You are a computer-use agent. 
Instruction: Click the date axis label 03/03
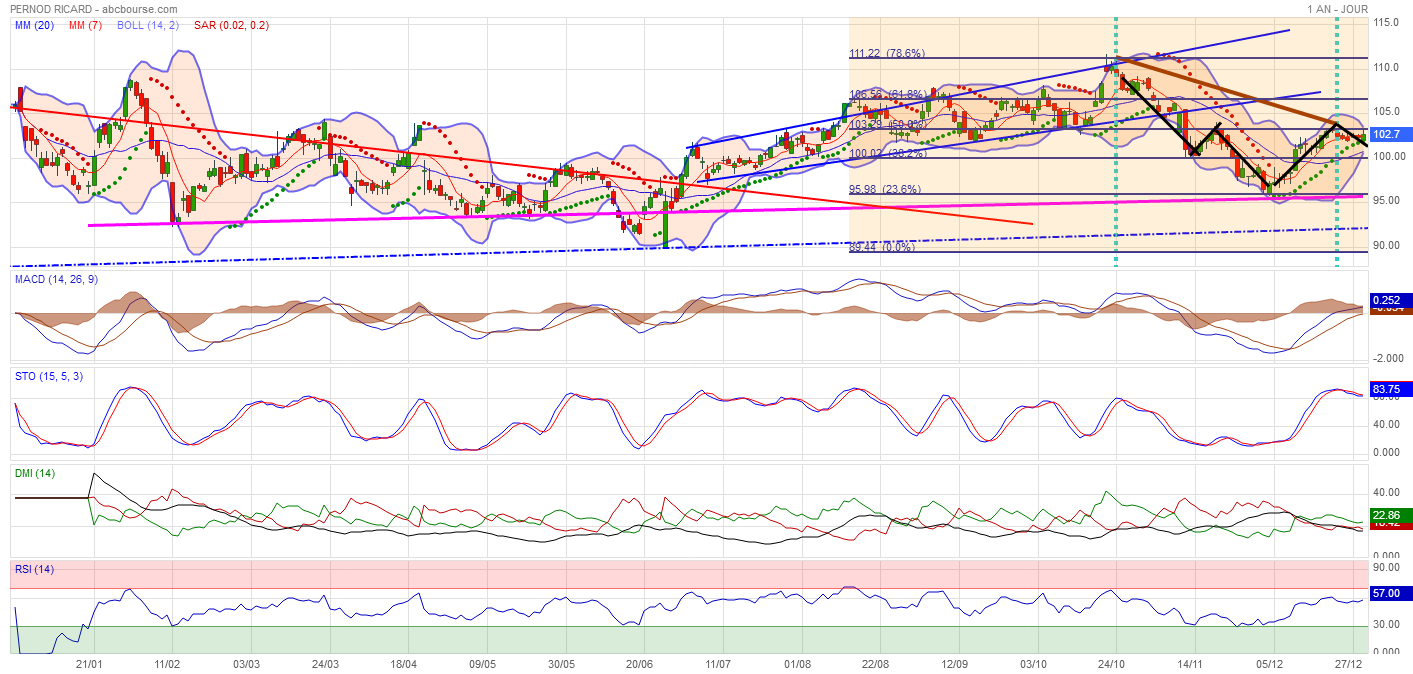246,663
